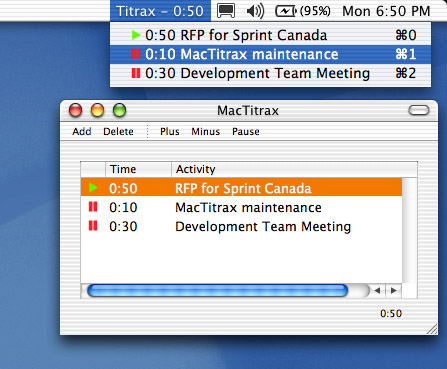Click green play icon in RFP table row
Viewport: 447px width, 369px height.
[x=93, y=188]
